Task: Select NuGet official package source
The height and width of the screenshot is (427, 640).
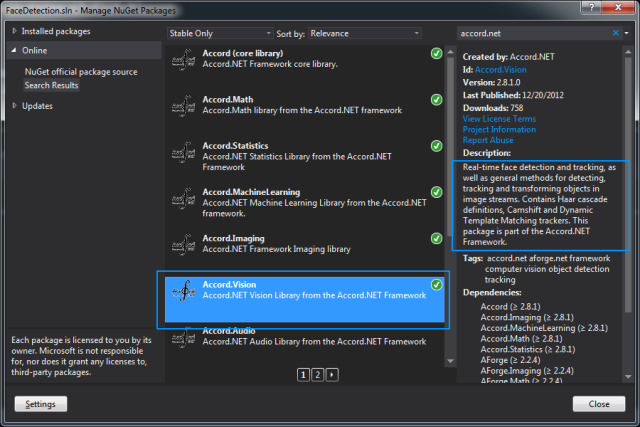Action: [81, 72]
